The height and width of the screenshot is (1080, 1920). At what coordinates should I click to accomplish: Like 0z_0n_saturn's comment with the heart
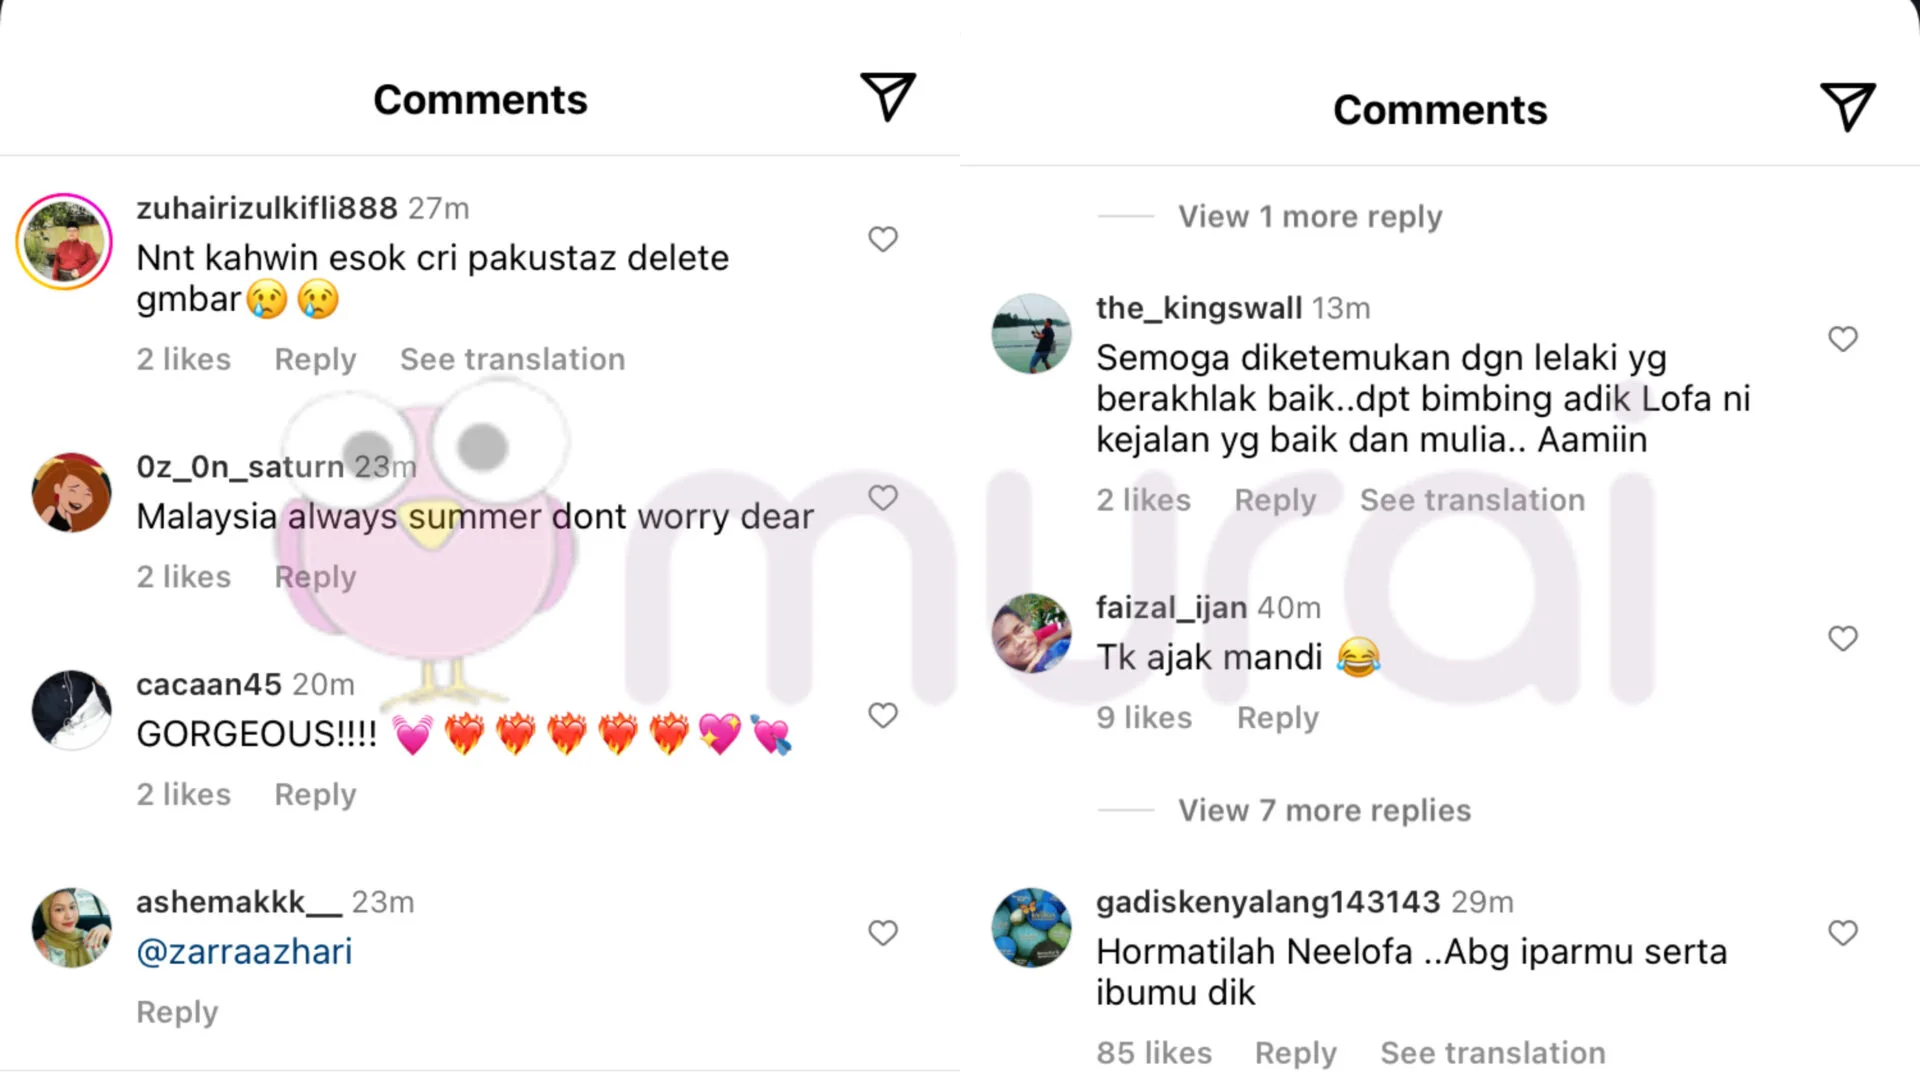pyautogui.click(x=883, y=497)
